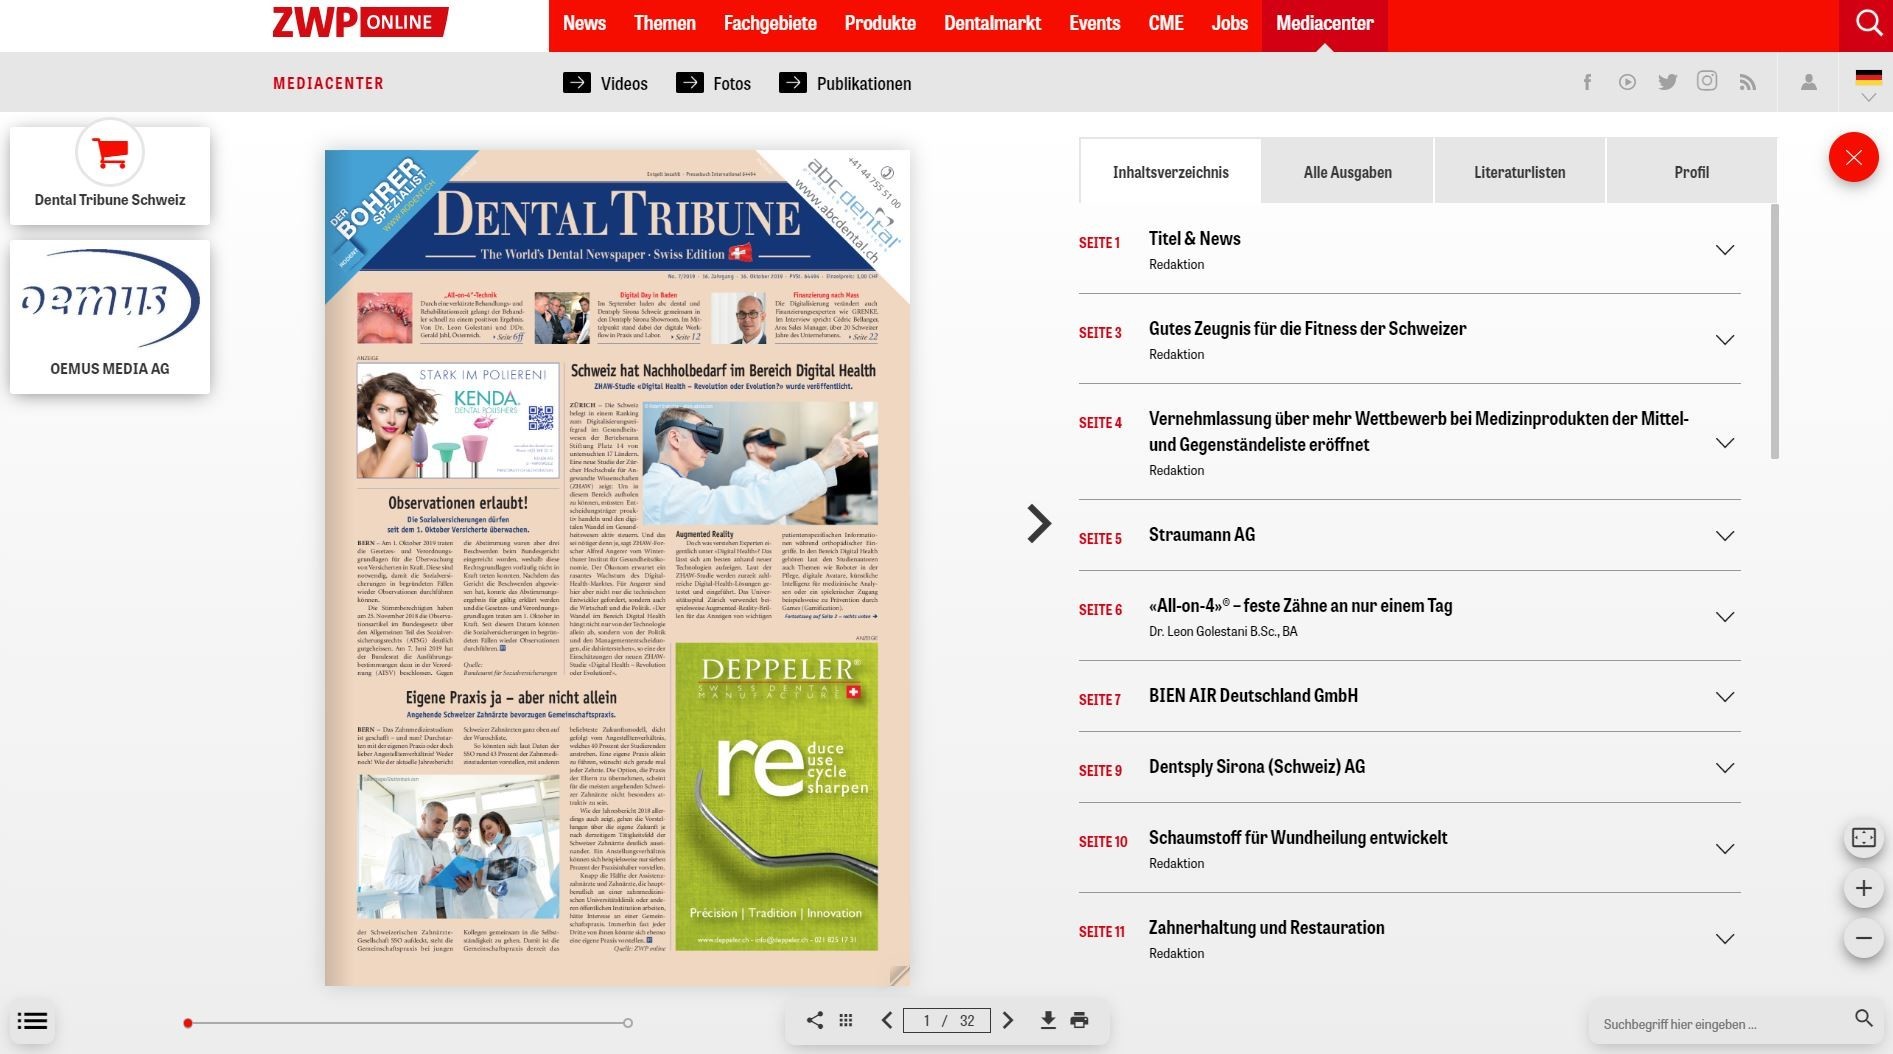Click the ZWP Online logo
This screenshot has width=1893, height=1054.
[360, 22]
